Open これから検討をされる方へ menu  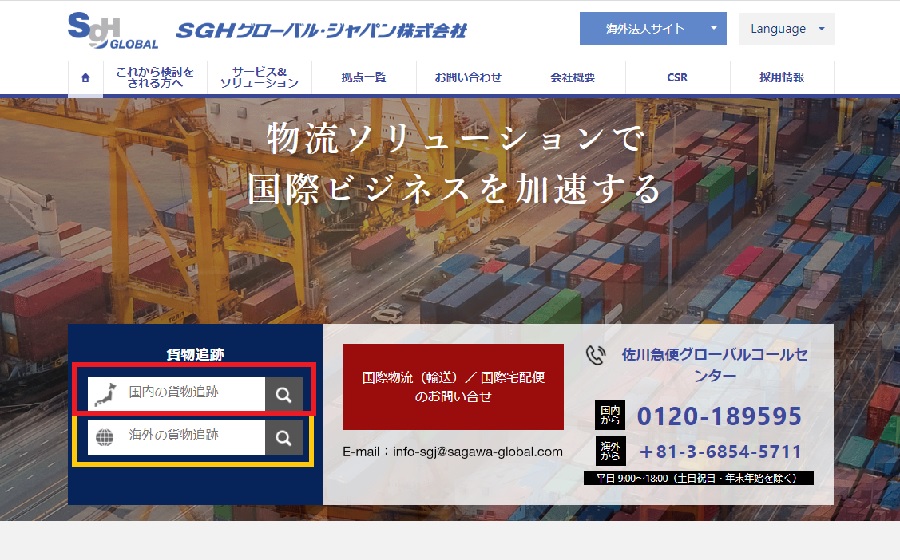tap(155, 77)
